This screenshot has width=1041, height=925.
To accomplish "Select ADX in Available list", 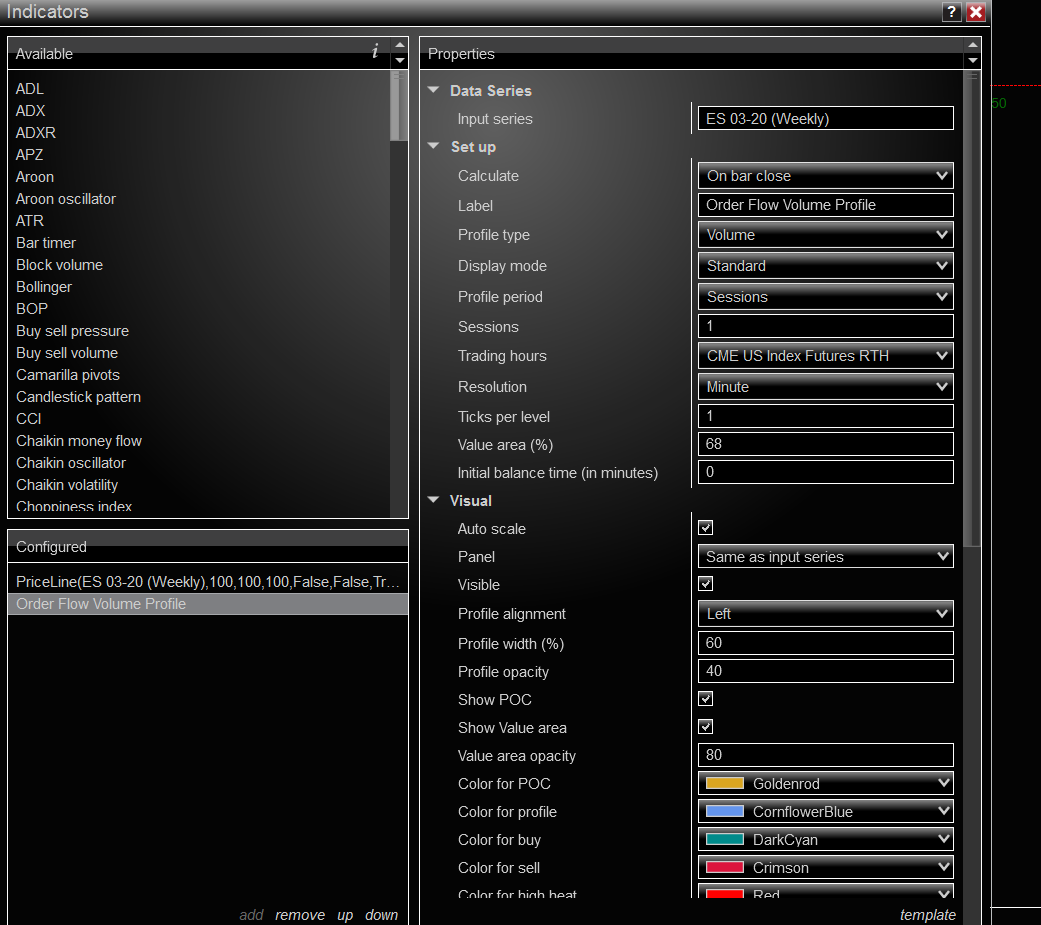I will [31, 110].
